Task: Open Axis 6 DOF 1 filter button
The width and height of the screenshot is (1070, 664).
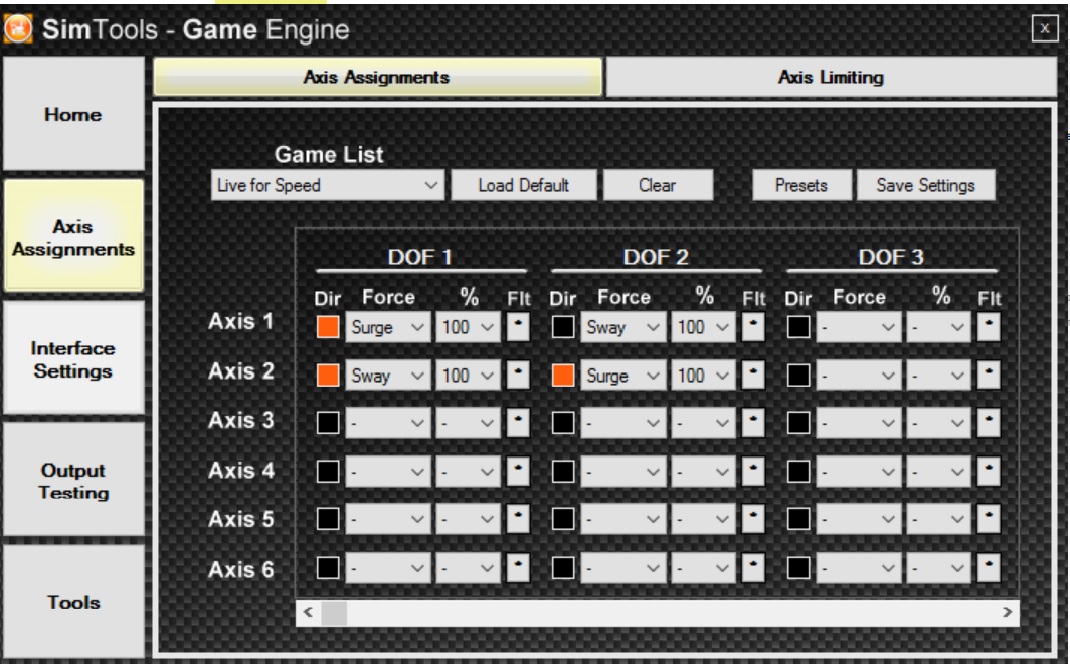Action: coord(518,567)
